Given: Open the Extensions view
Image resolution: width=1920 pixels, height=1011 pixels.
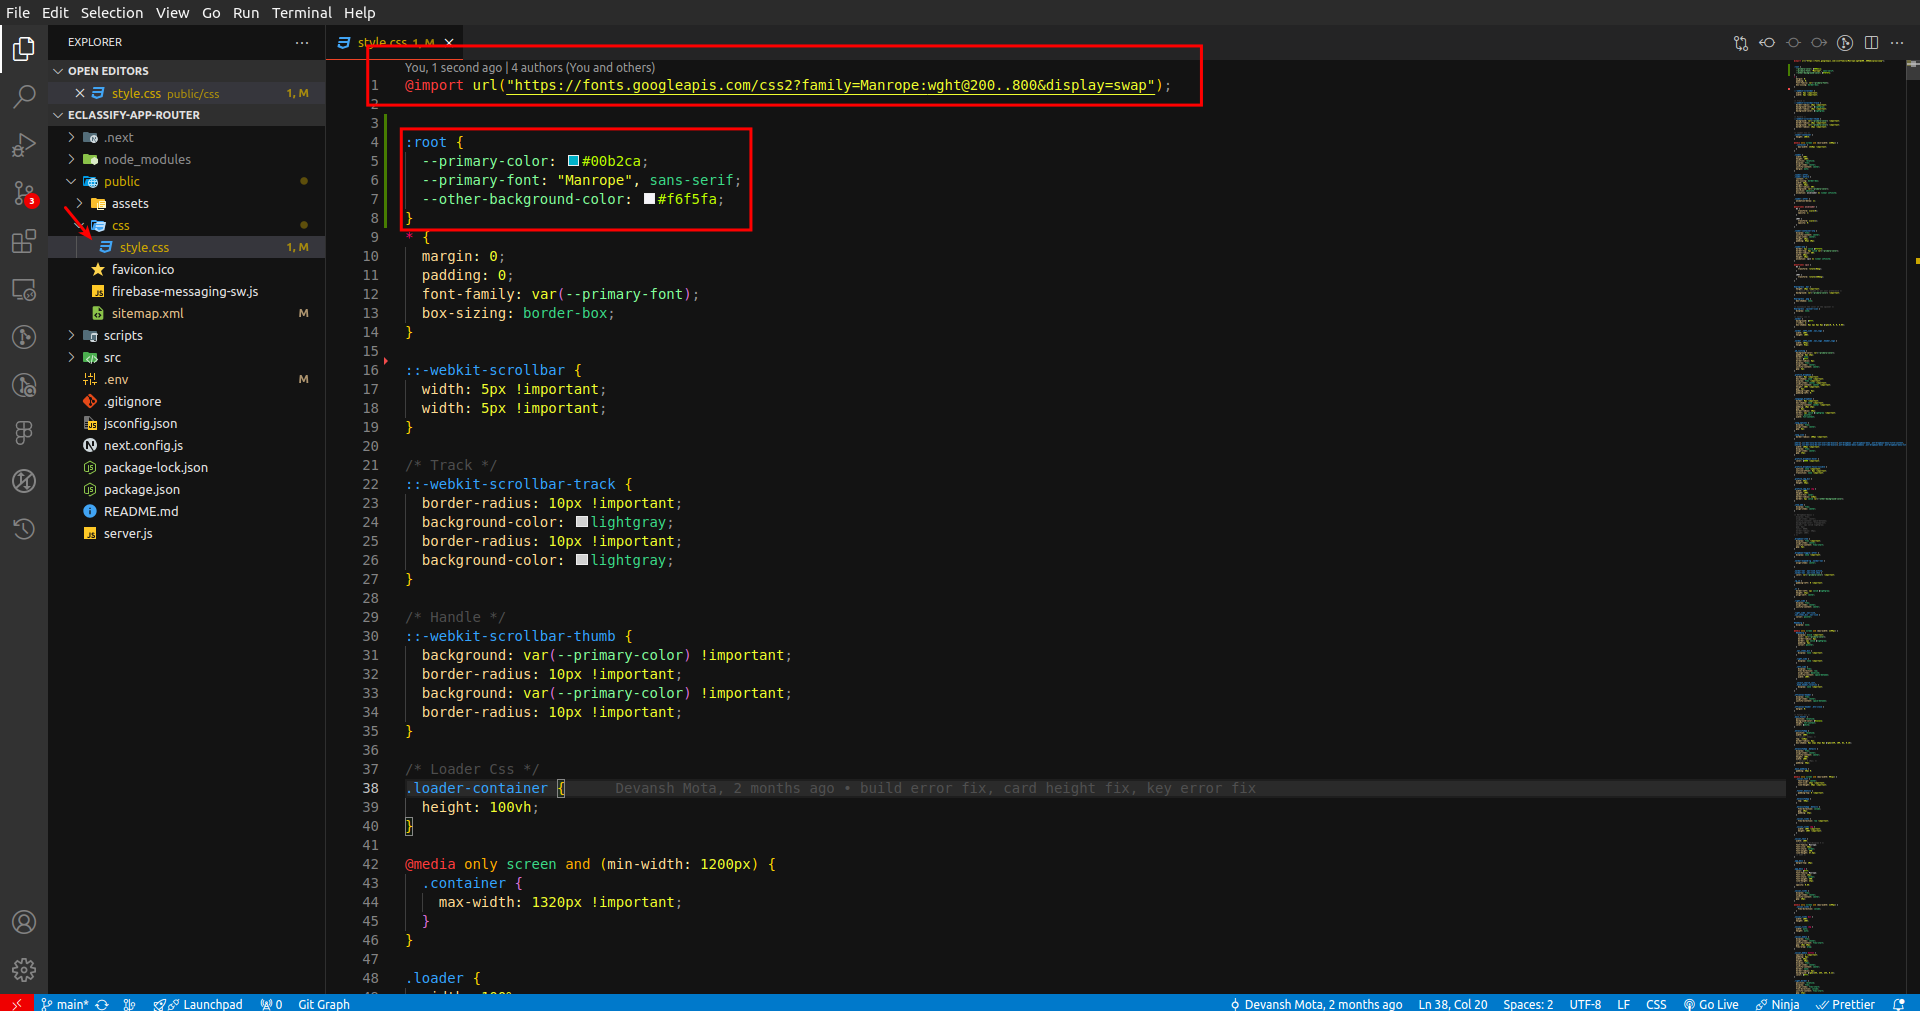Looking at the screenshot, I should point(24,241).
